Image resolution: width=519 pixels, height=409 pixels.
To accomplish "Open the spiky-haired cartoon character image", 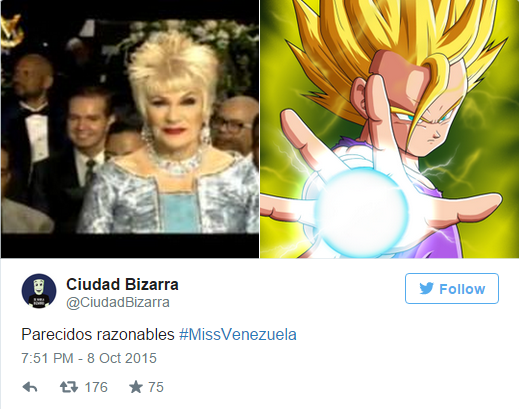I will point(389,129).
